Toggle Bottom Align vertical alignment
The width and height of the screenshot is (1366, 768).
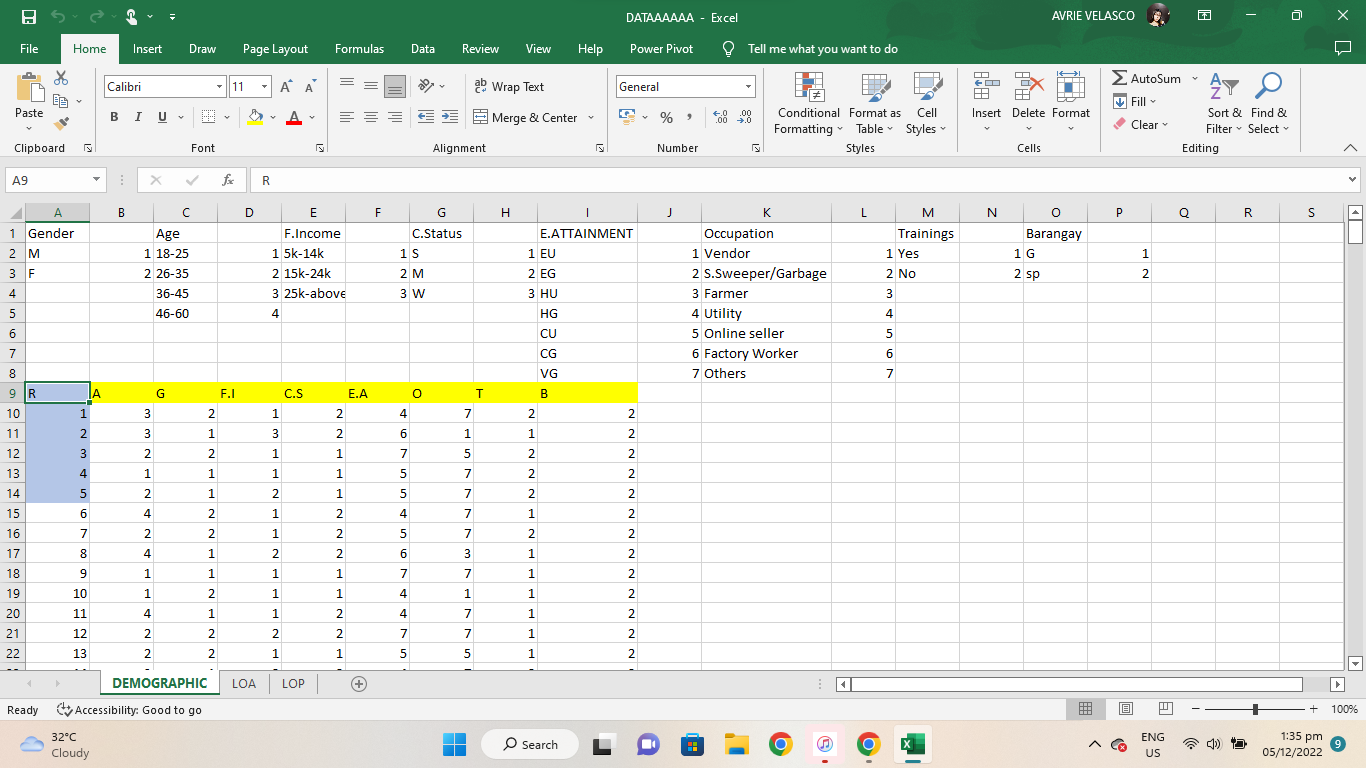[395, 87]
